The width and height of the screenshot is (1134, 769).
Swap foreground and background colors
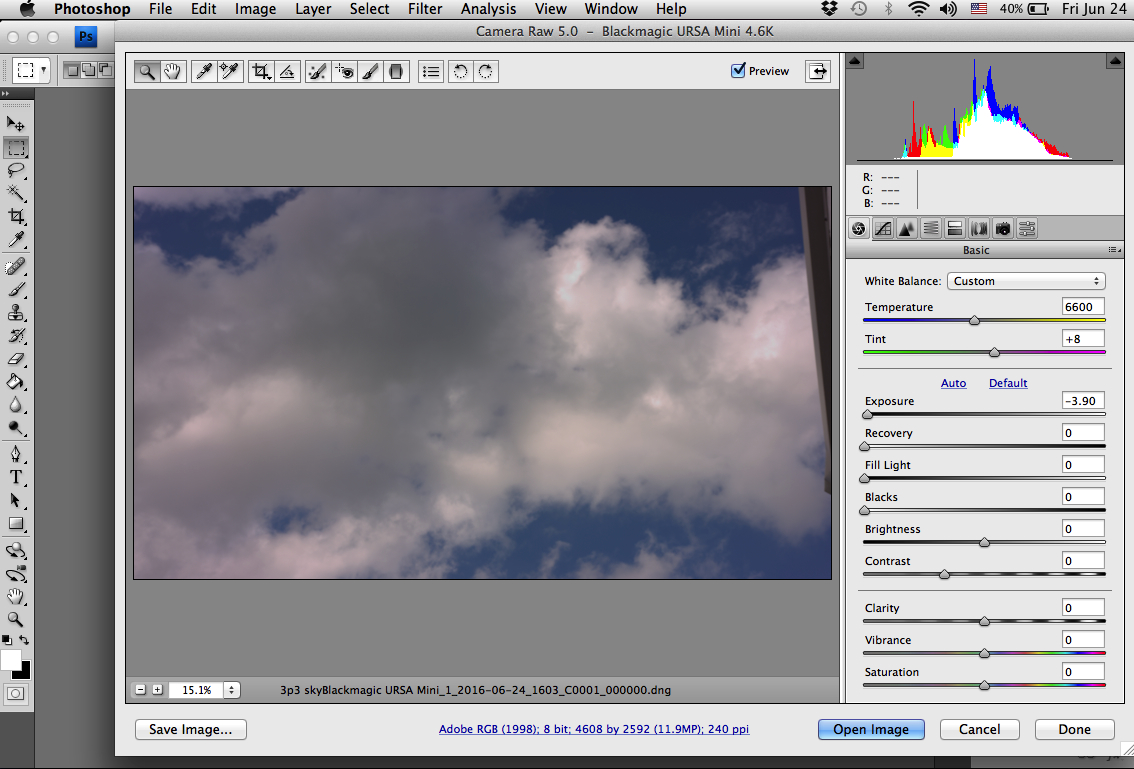25,640
